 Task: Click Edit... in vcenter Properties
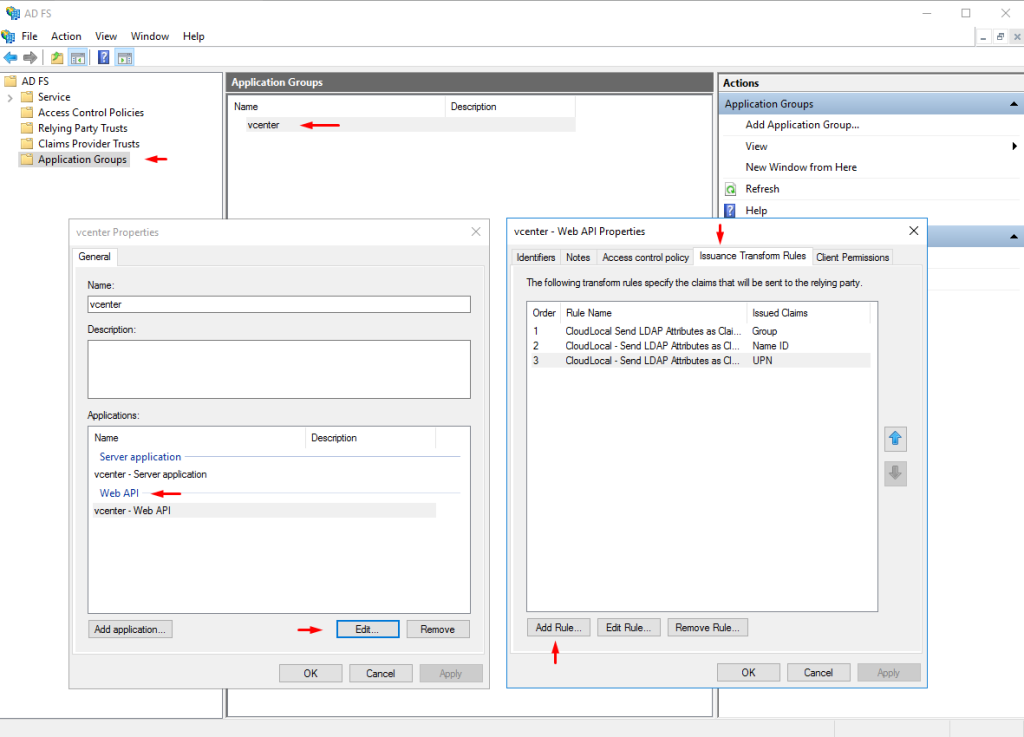[x=368, y=629]
